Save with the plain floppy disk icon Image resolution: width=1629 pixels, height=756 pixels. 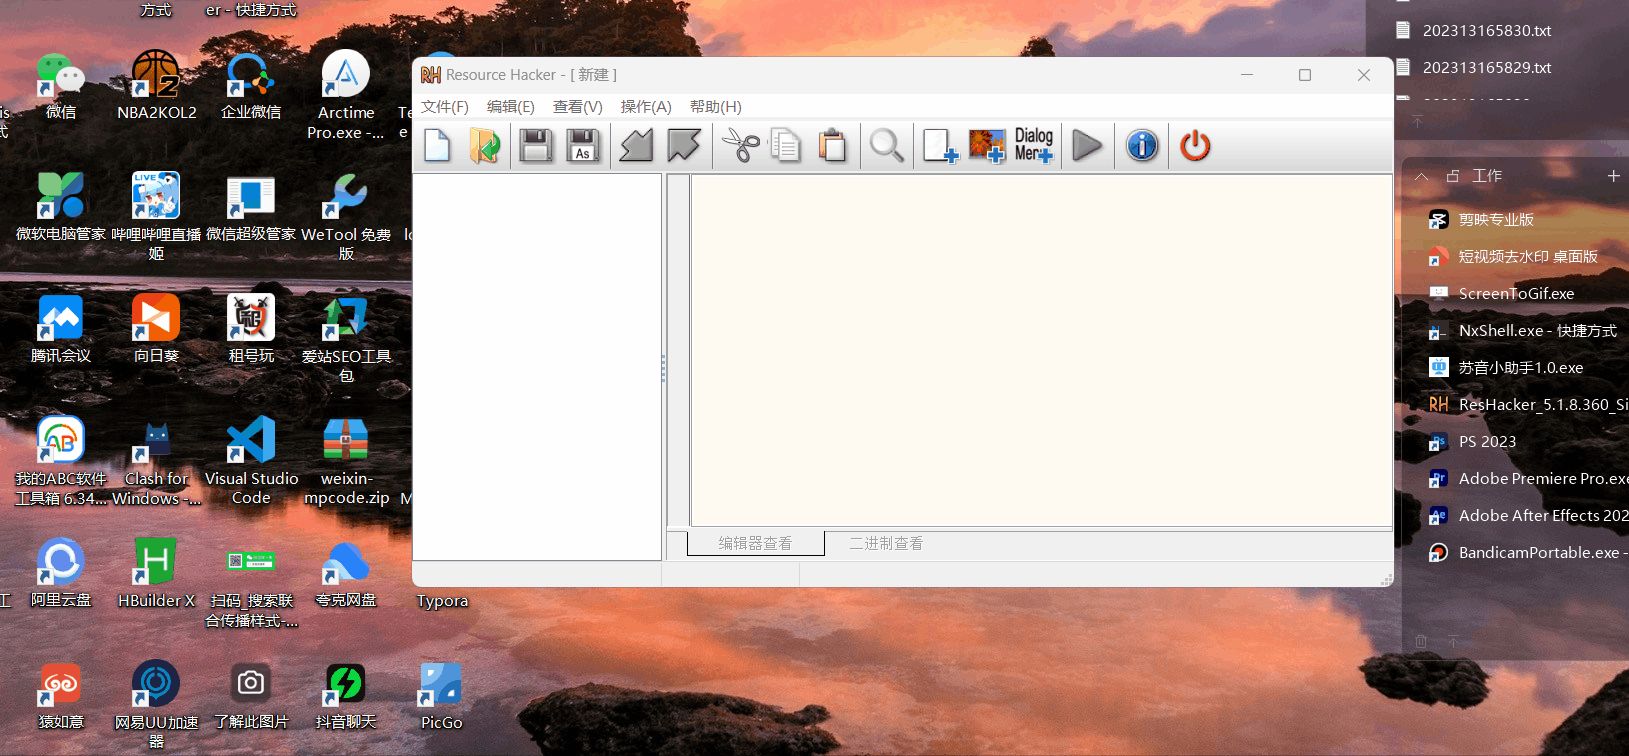536,146
